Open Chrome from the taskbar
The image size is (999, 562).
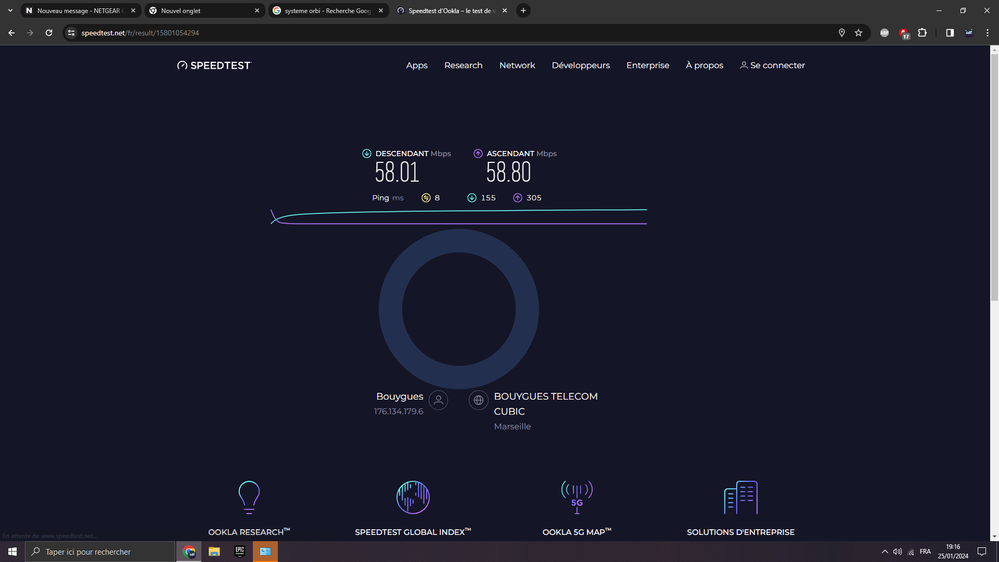tap(189, 552)
